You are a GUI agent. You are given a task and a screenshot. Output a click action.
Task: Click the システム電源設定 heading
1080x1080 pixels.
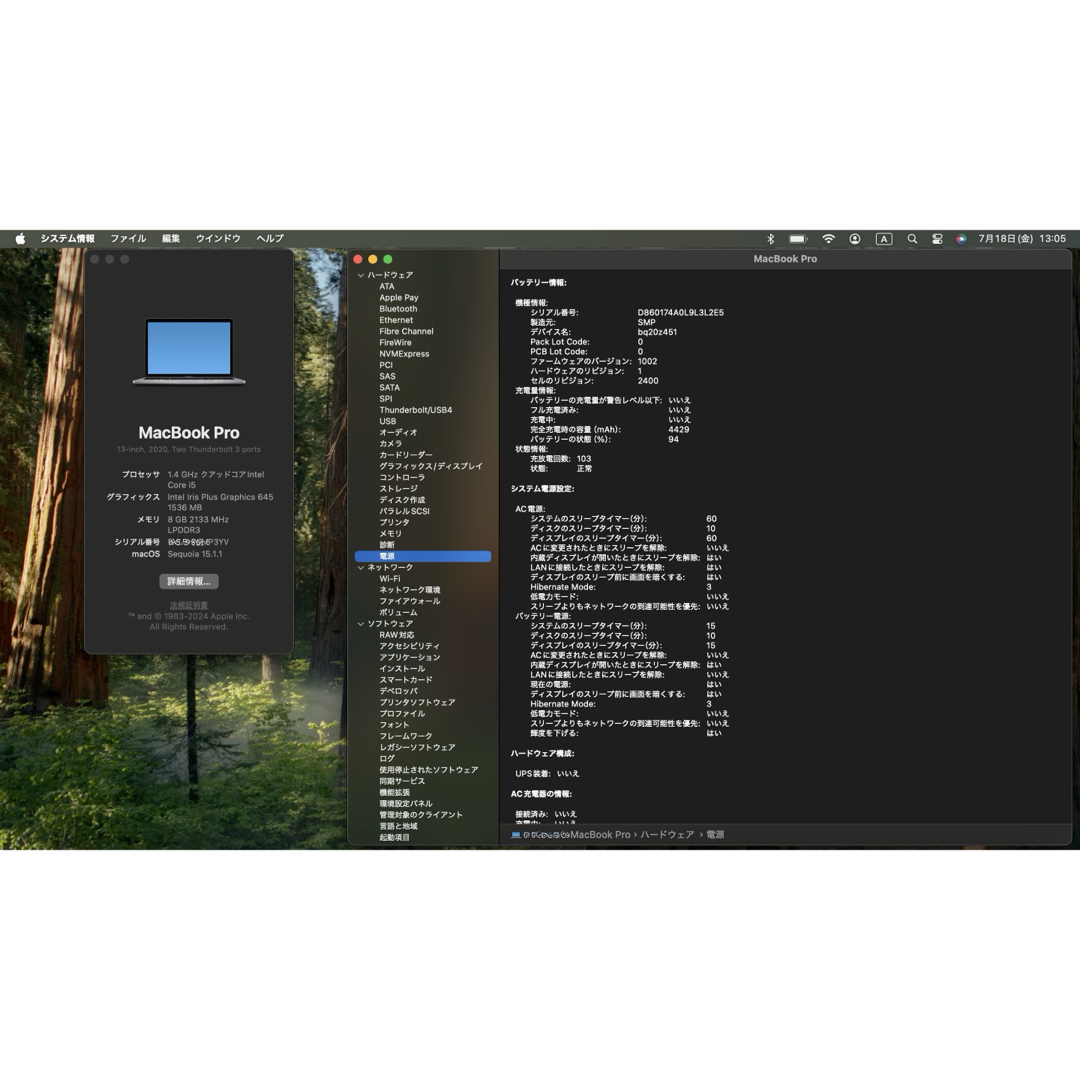(x=543, y=489)
